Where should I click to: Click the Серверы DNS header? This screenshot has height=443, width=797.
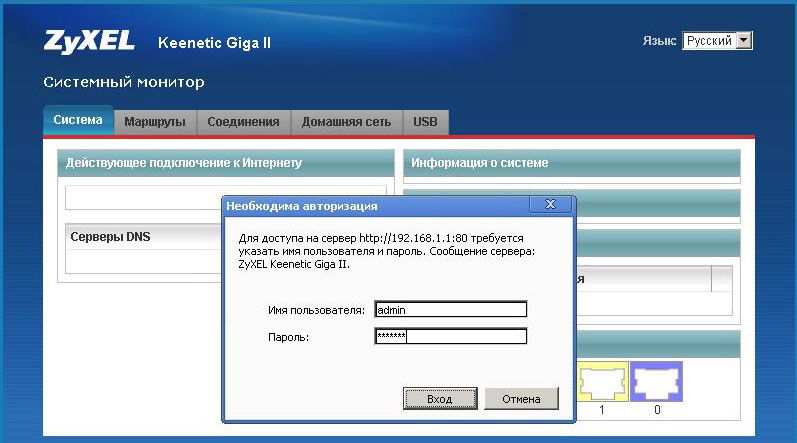tap(110, 237)
